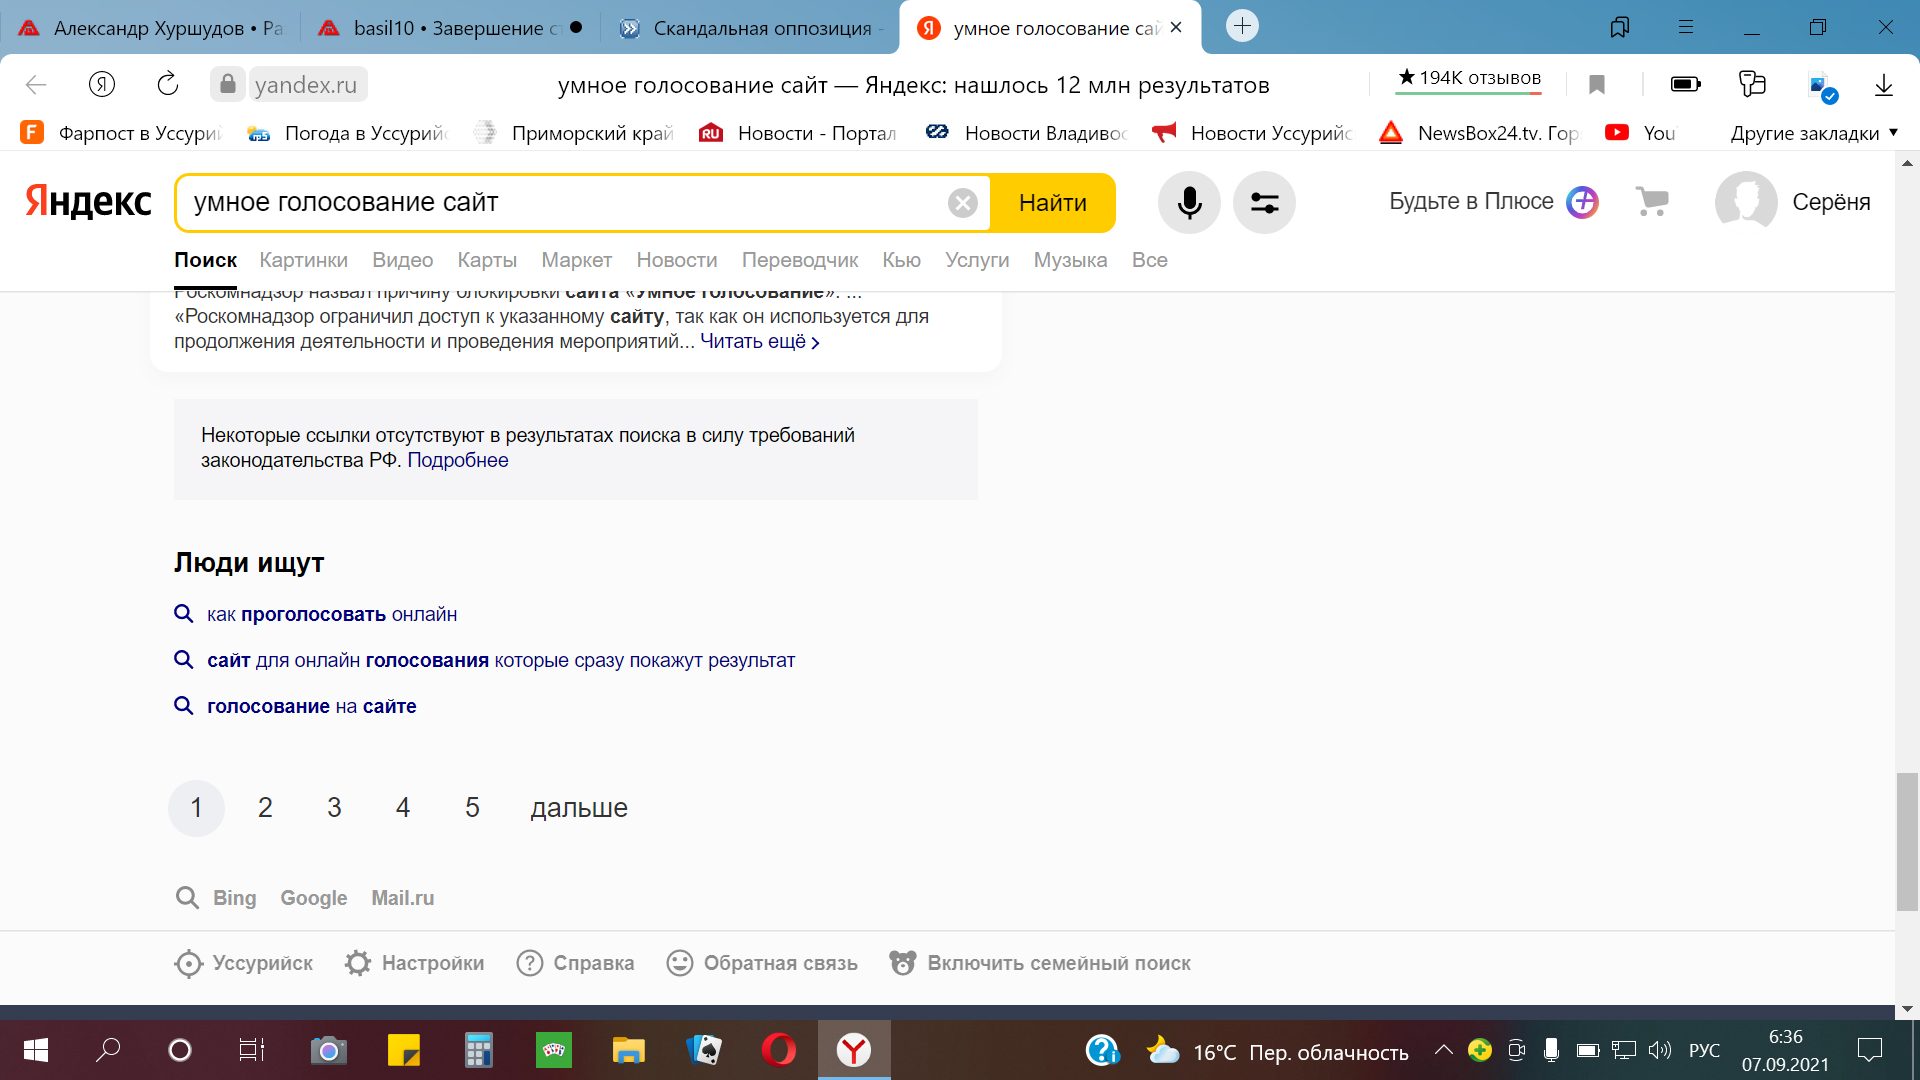This screenshot has height=1080, width=1920.
Task: Open the weather widget in taskbar
Action: [1277, 1052]
